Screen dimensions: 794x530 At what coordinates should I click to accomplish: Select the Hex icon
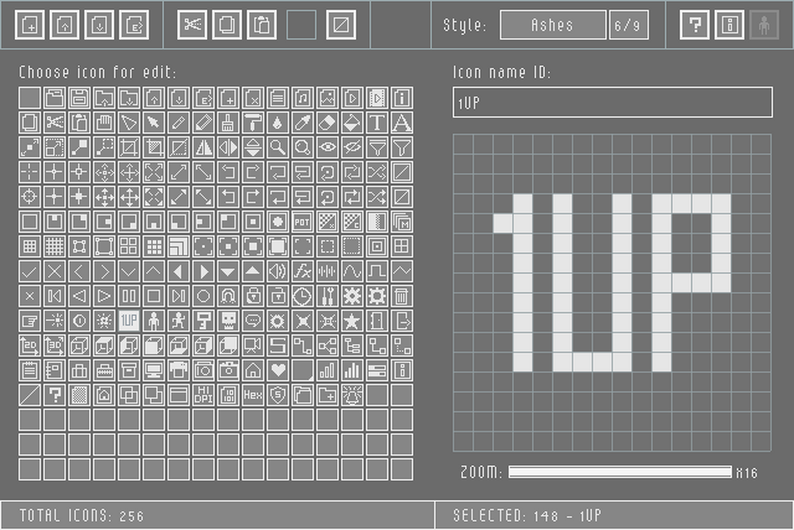253,395
